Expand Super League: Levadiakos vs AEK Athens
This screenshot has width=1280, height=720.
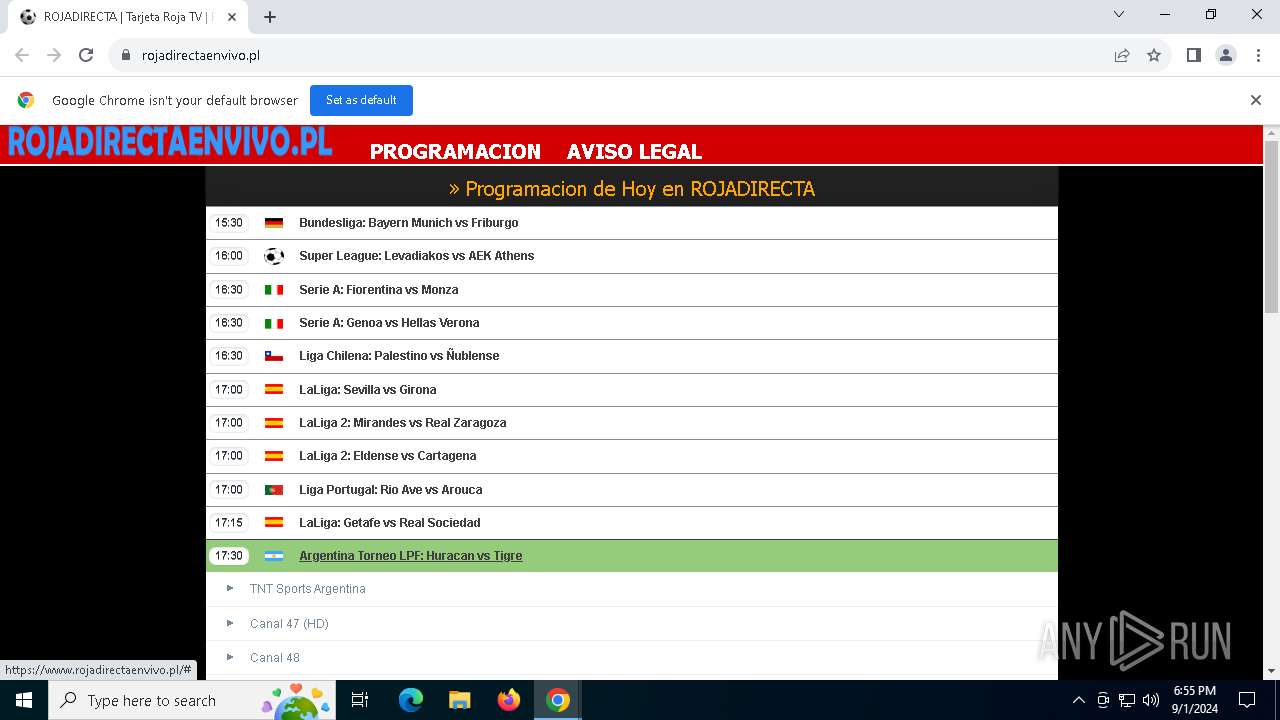pos(416,256)
